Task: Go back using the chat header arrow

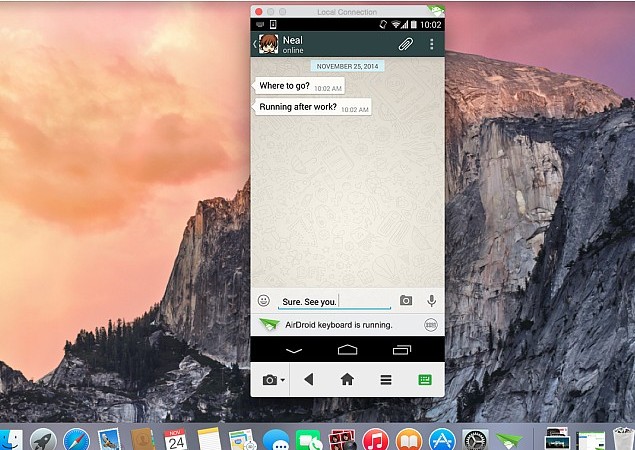Action: click(255, 44)
